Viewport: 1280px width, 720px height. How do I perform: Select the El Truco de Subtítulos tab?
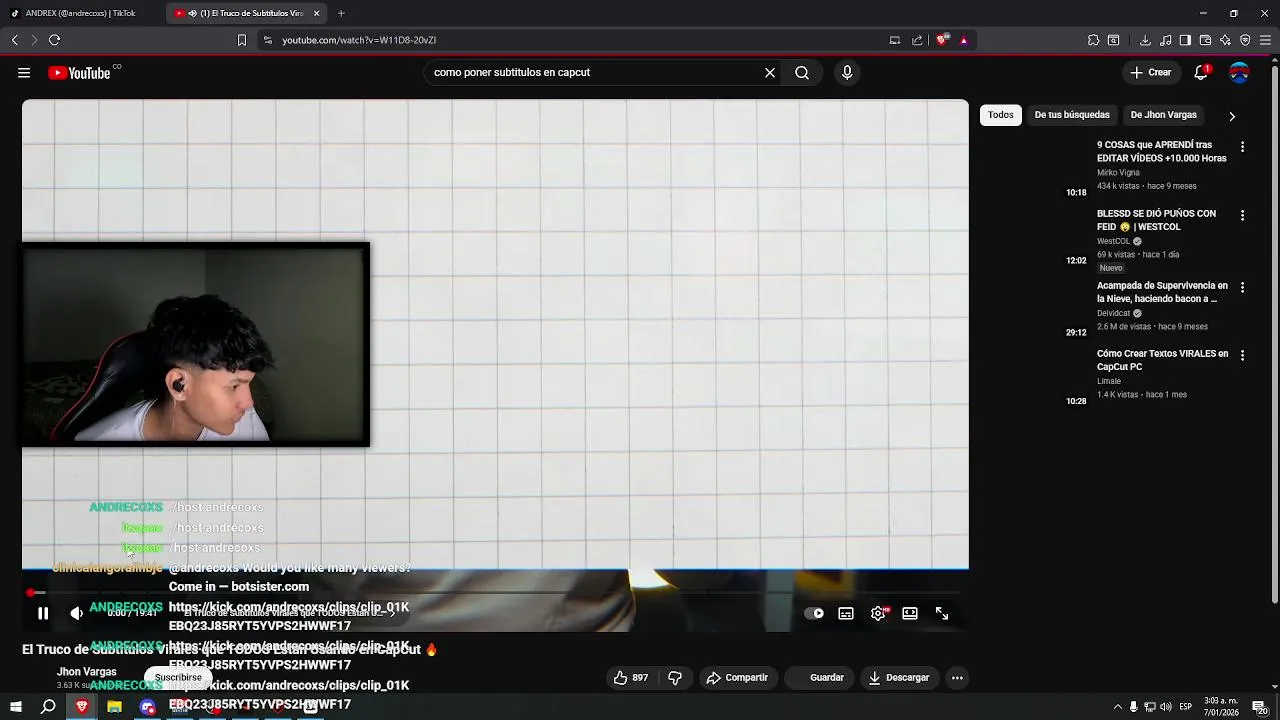pyautogui.click(x=245, y=13)
